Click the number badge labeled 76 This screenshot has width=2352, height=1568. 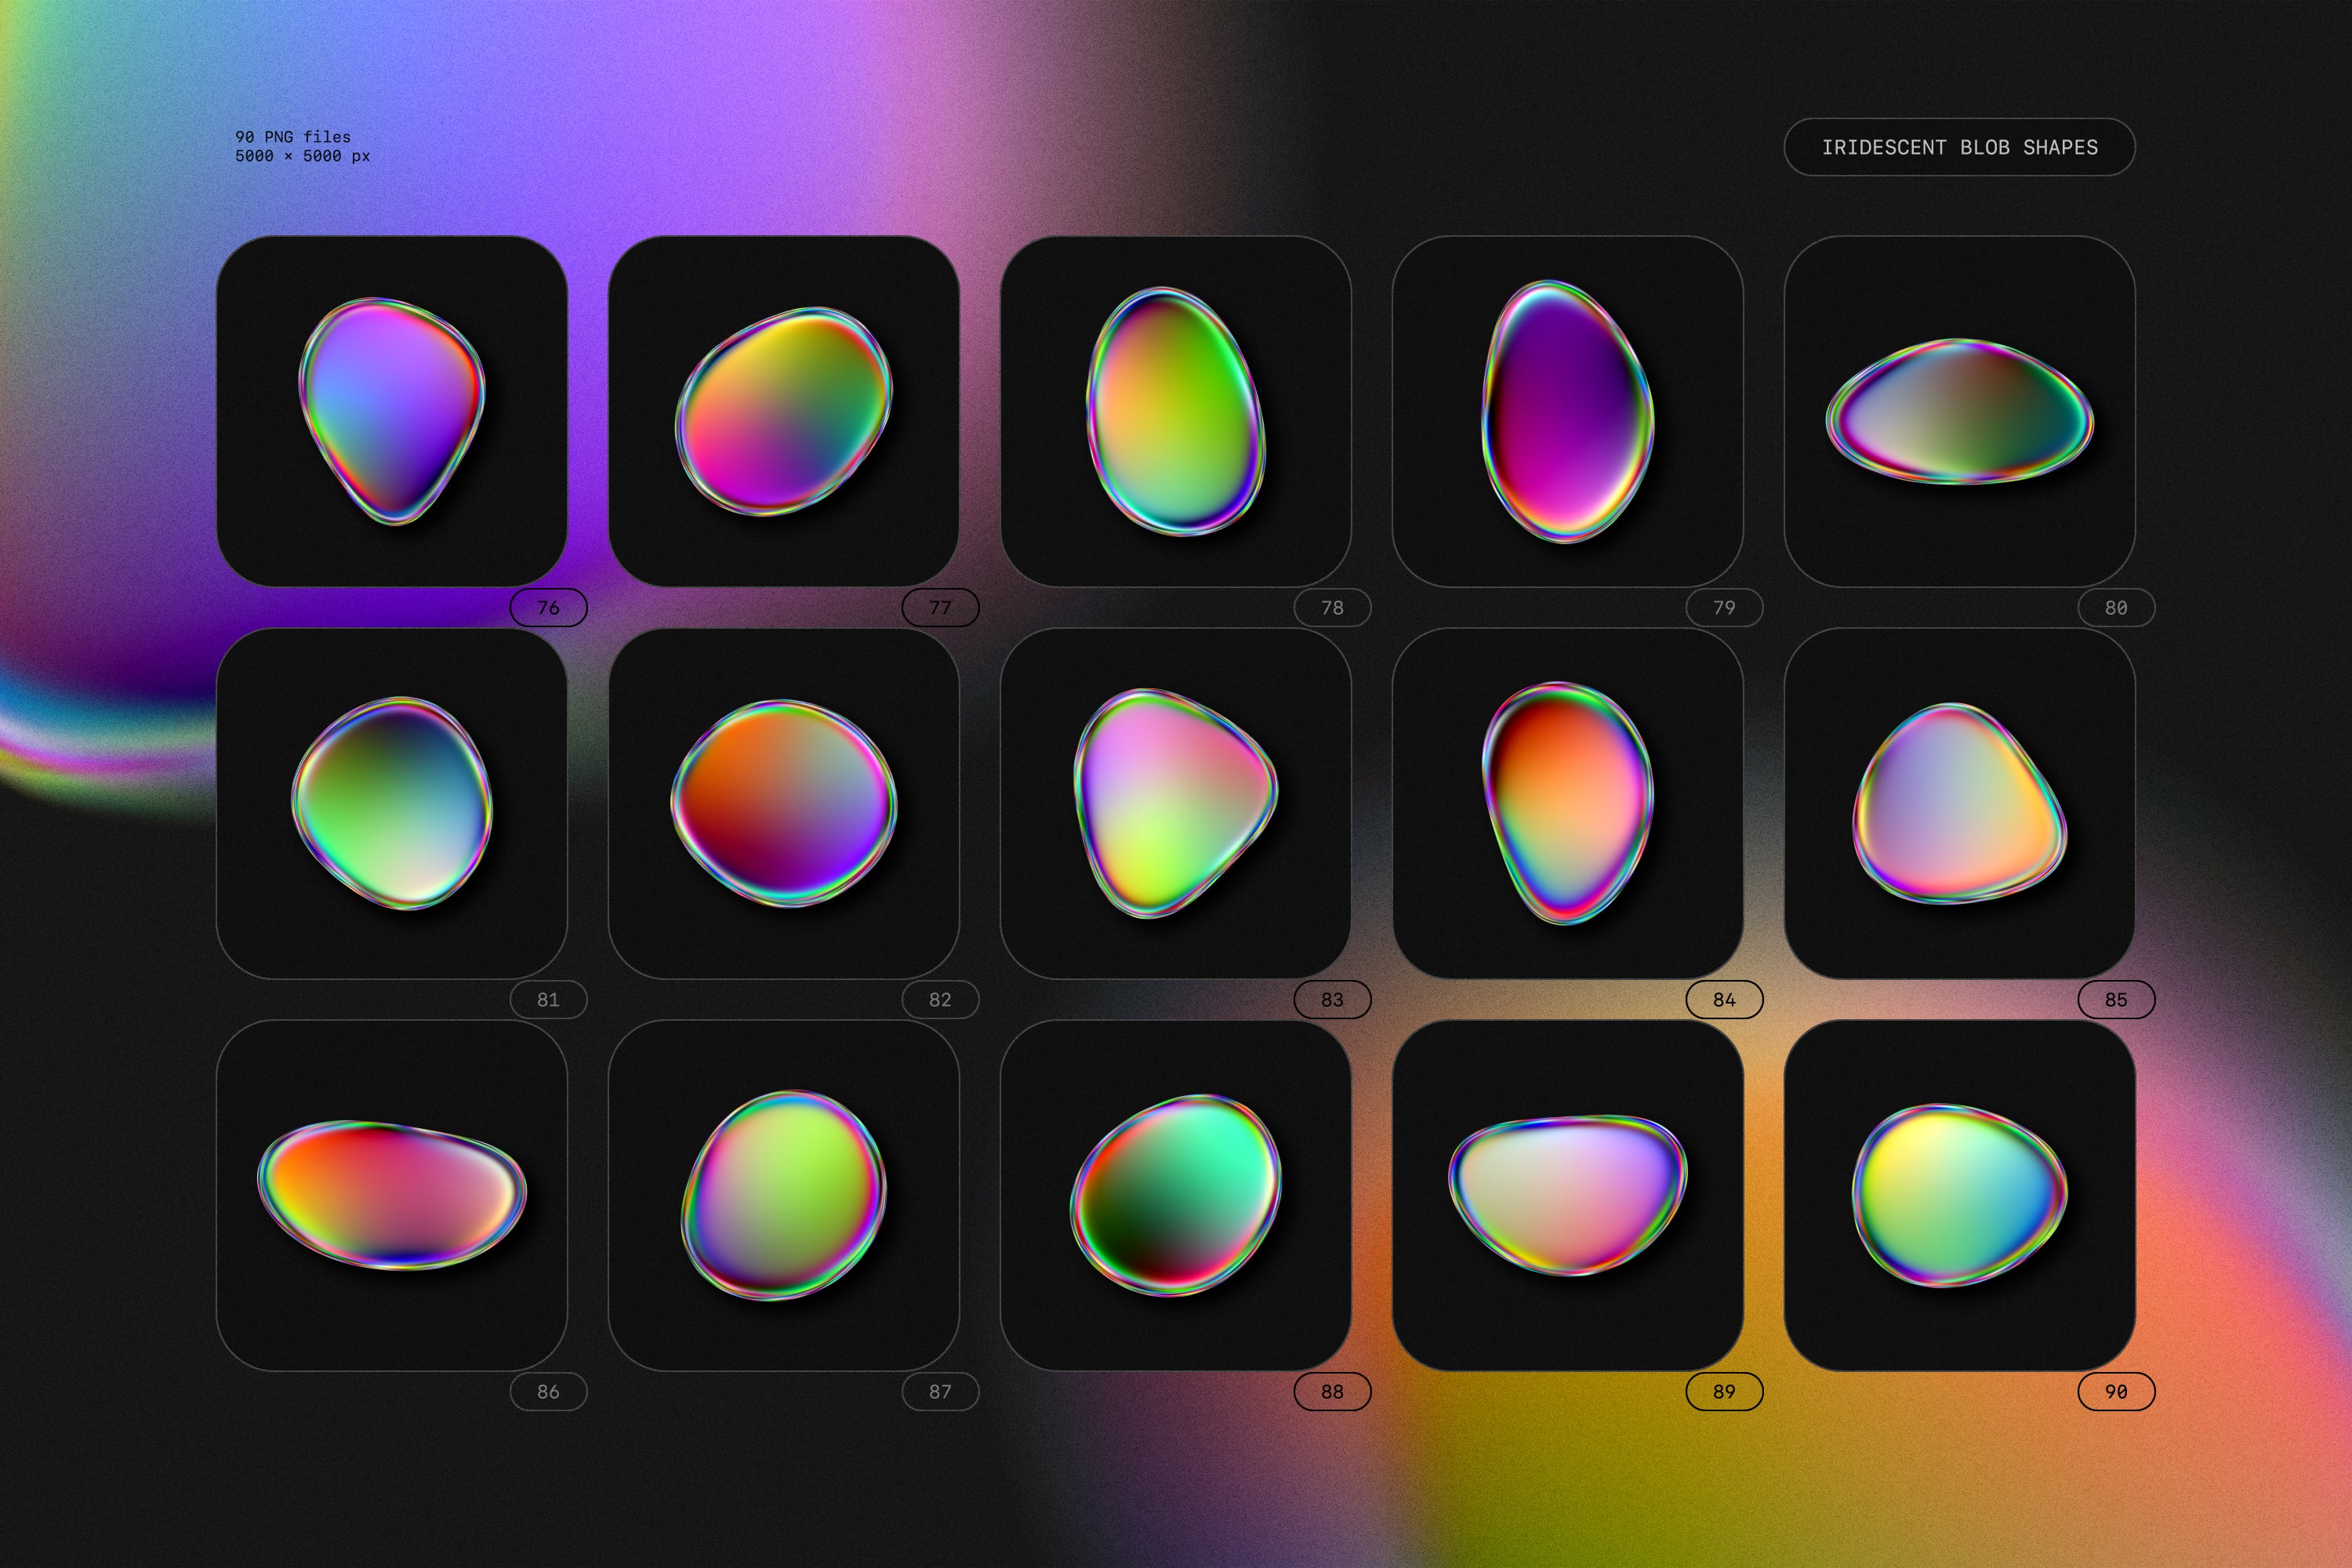[548, 607]
